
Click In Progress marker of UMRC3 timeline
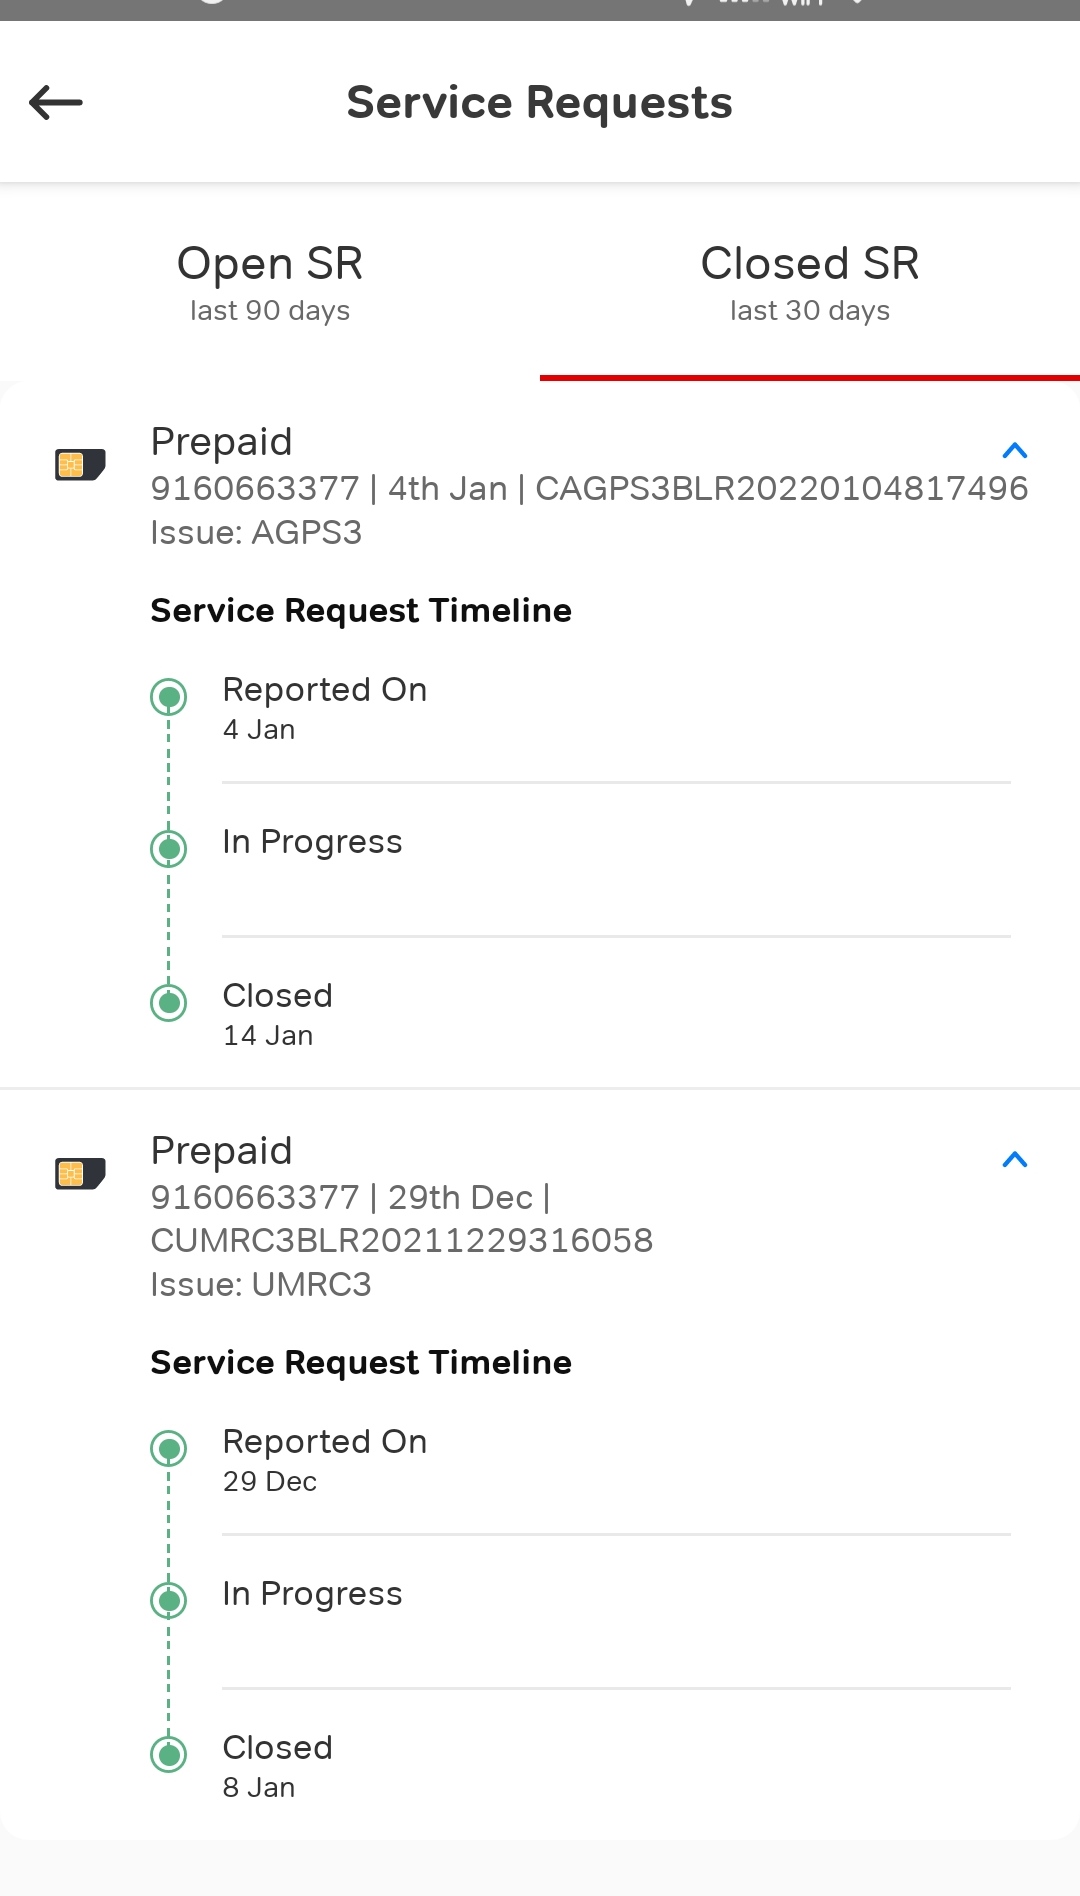pos(168,1600)
